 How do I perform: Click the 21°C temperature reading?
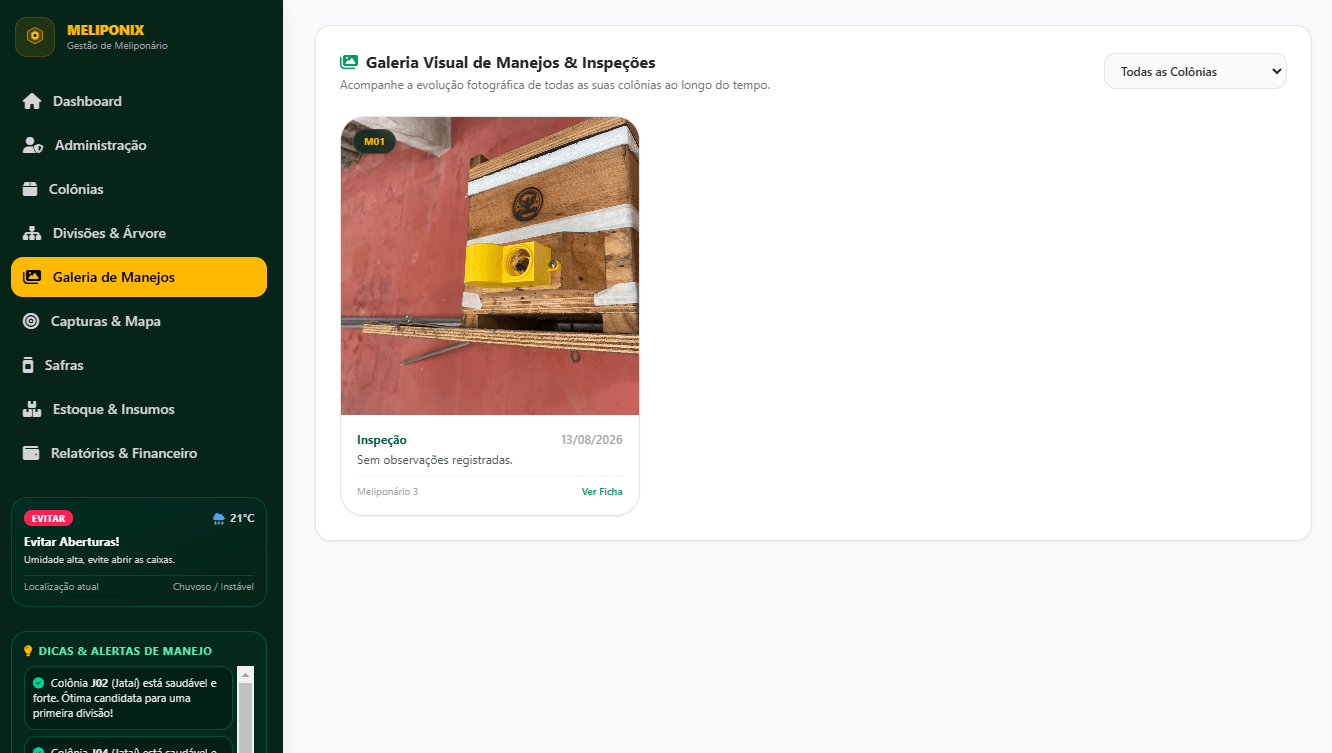[242, 518]
